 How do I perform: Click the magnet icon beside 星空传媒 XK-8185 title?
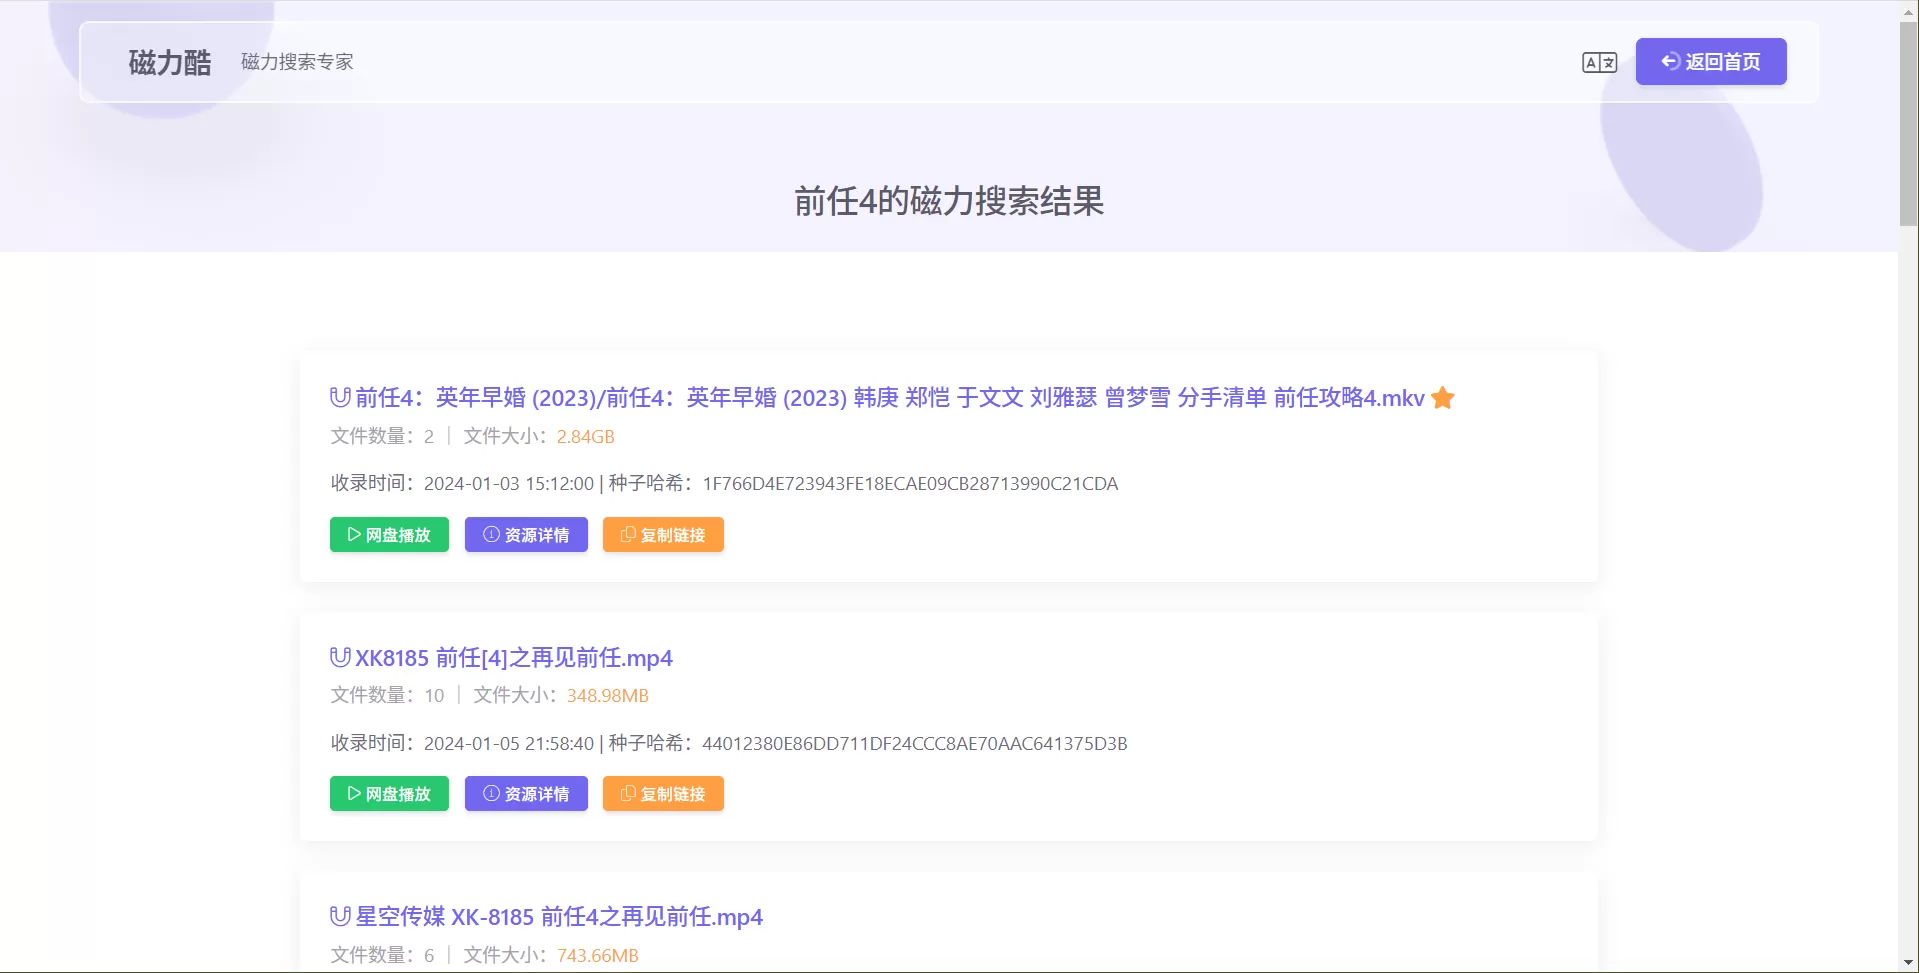338,916
